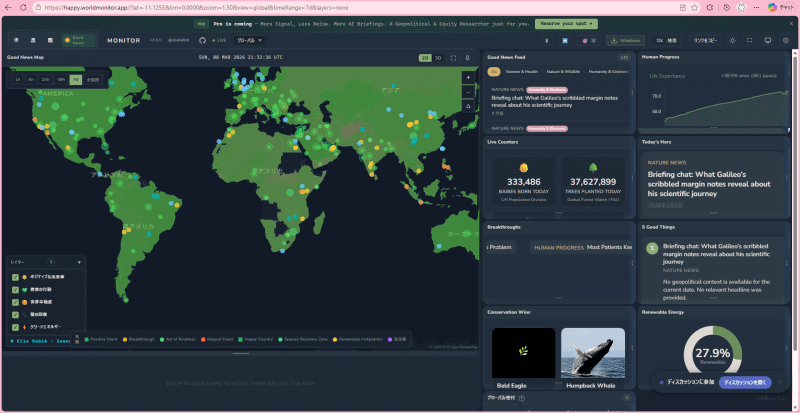Open the search box in header
The width and height of the screenshot is (800, 413).
click(667, 40)
